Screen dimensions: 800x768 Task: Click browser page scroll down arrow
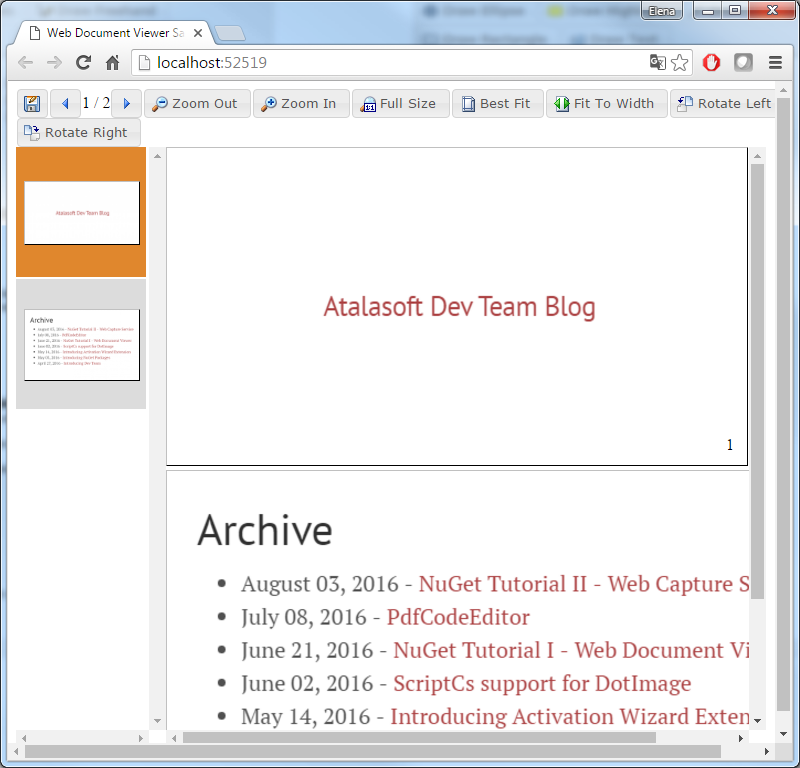tap(783, 734)
